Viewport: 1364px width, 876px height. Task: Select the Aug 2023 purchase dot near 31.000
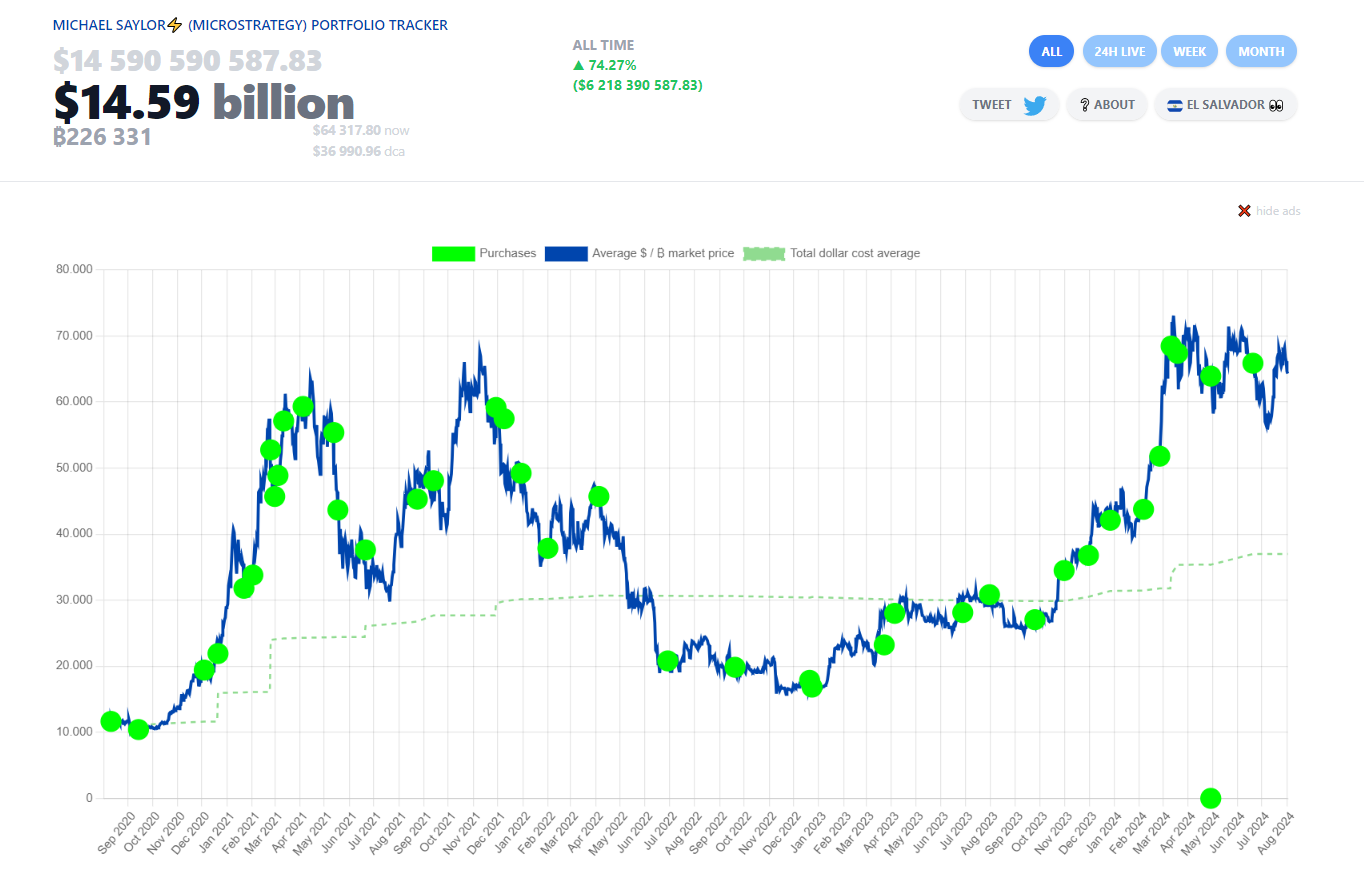point(989,594)
